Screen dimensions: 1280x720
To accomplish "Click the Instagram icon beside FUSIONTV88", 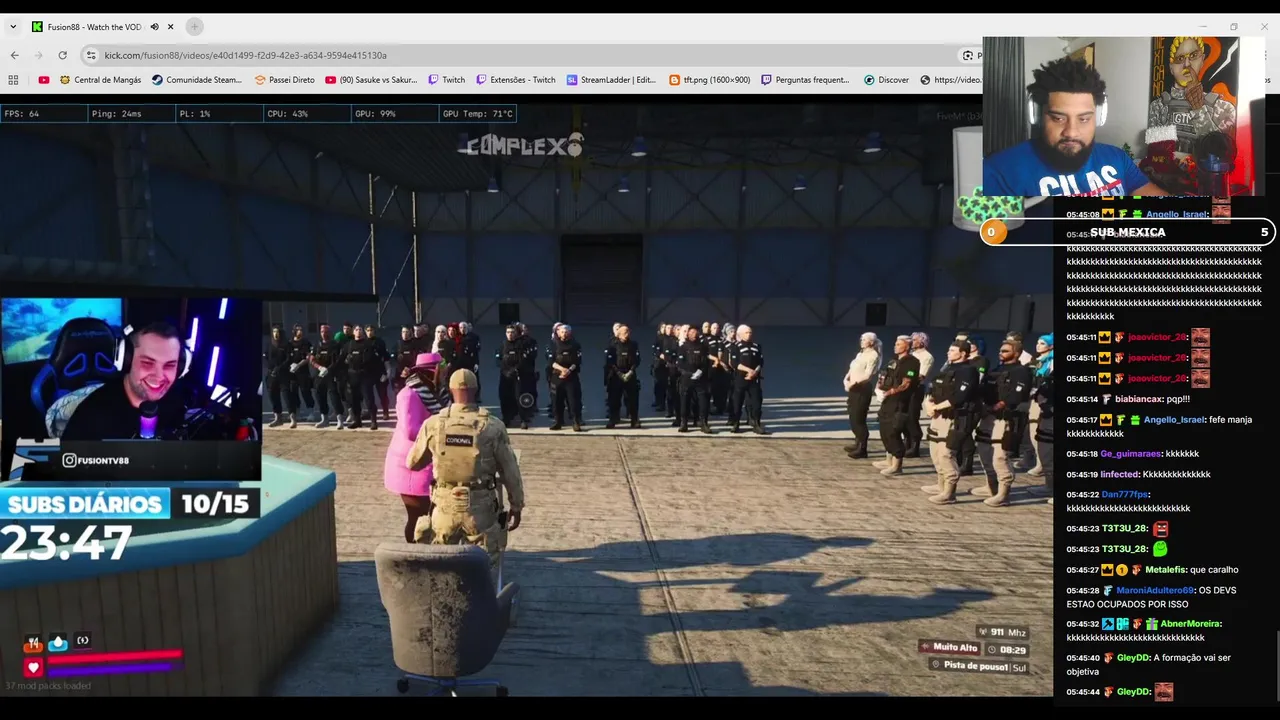I will pos(69,460).
